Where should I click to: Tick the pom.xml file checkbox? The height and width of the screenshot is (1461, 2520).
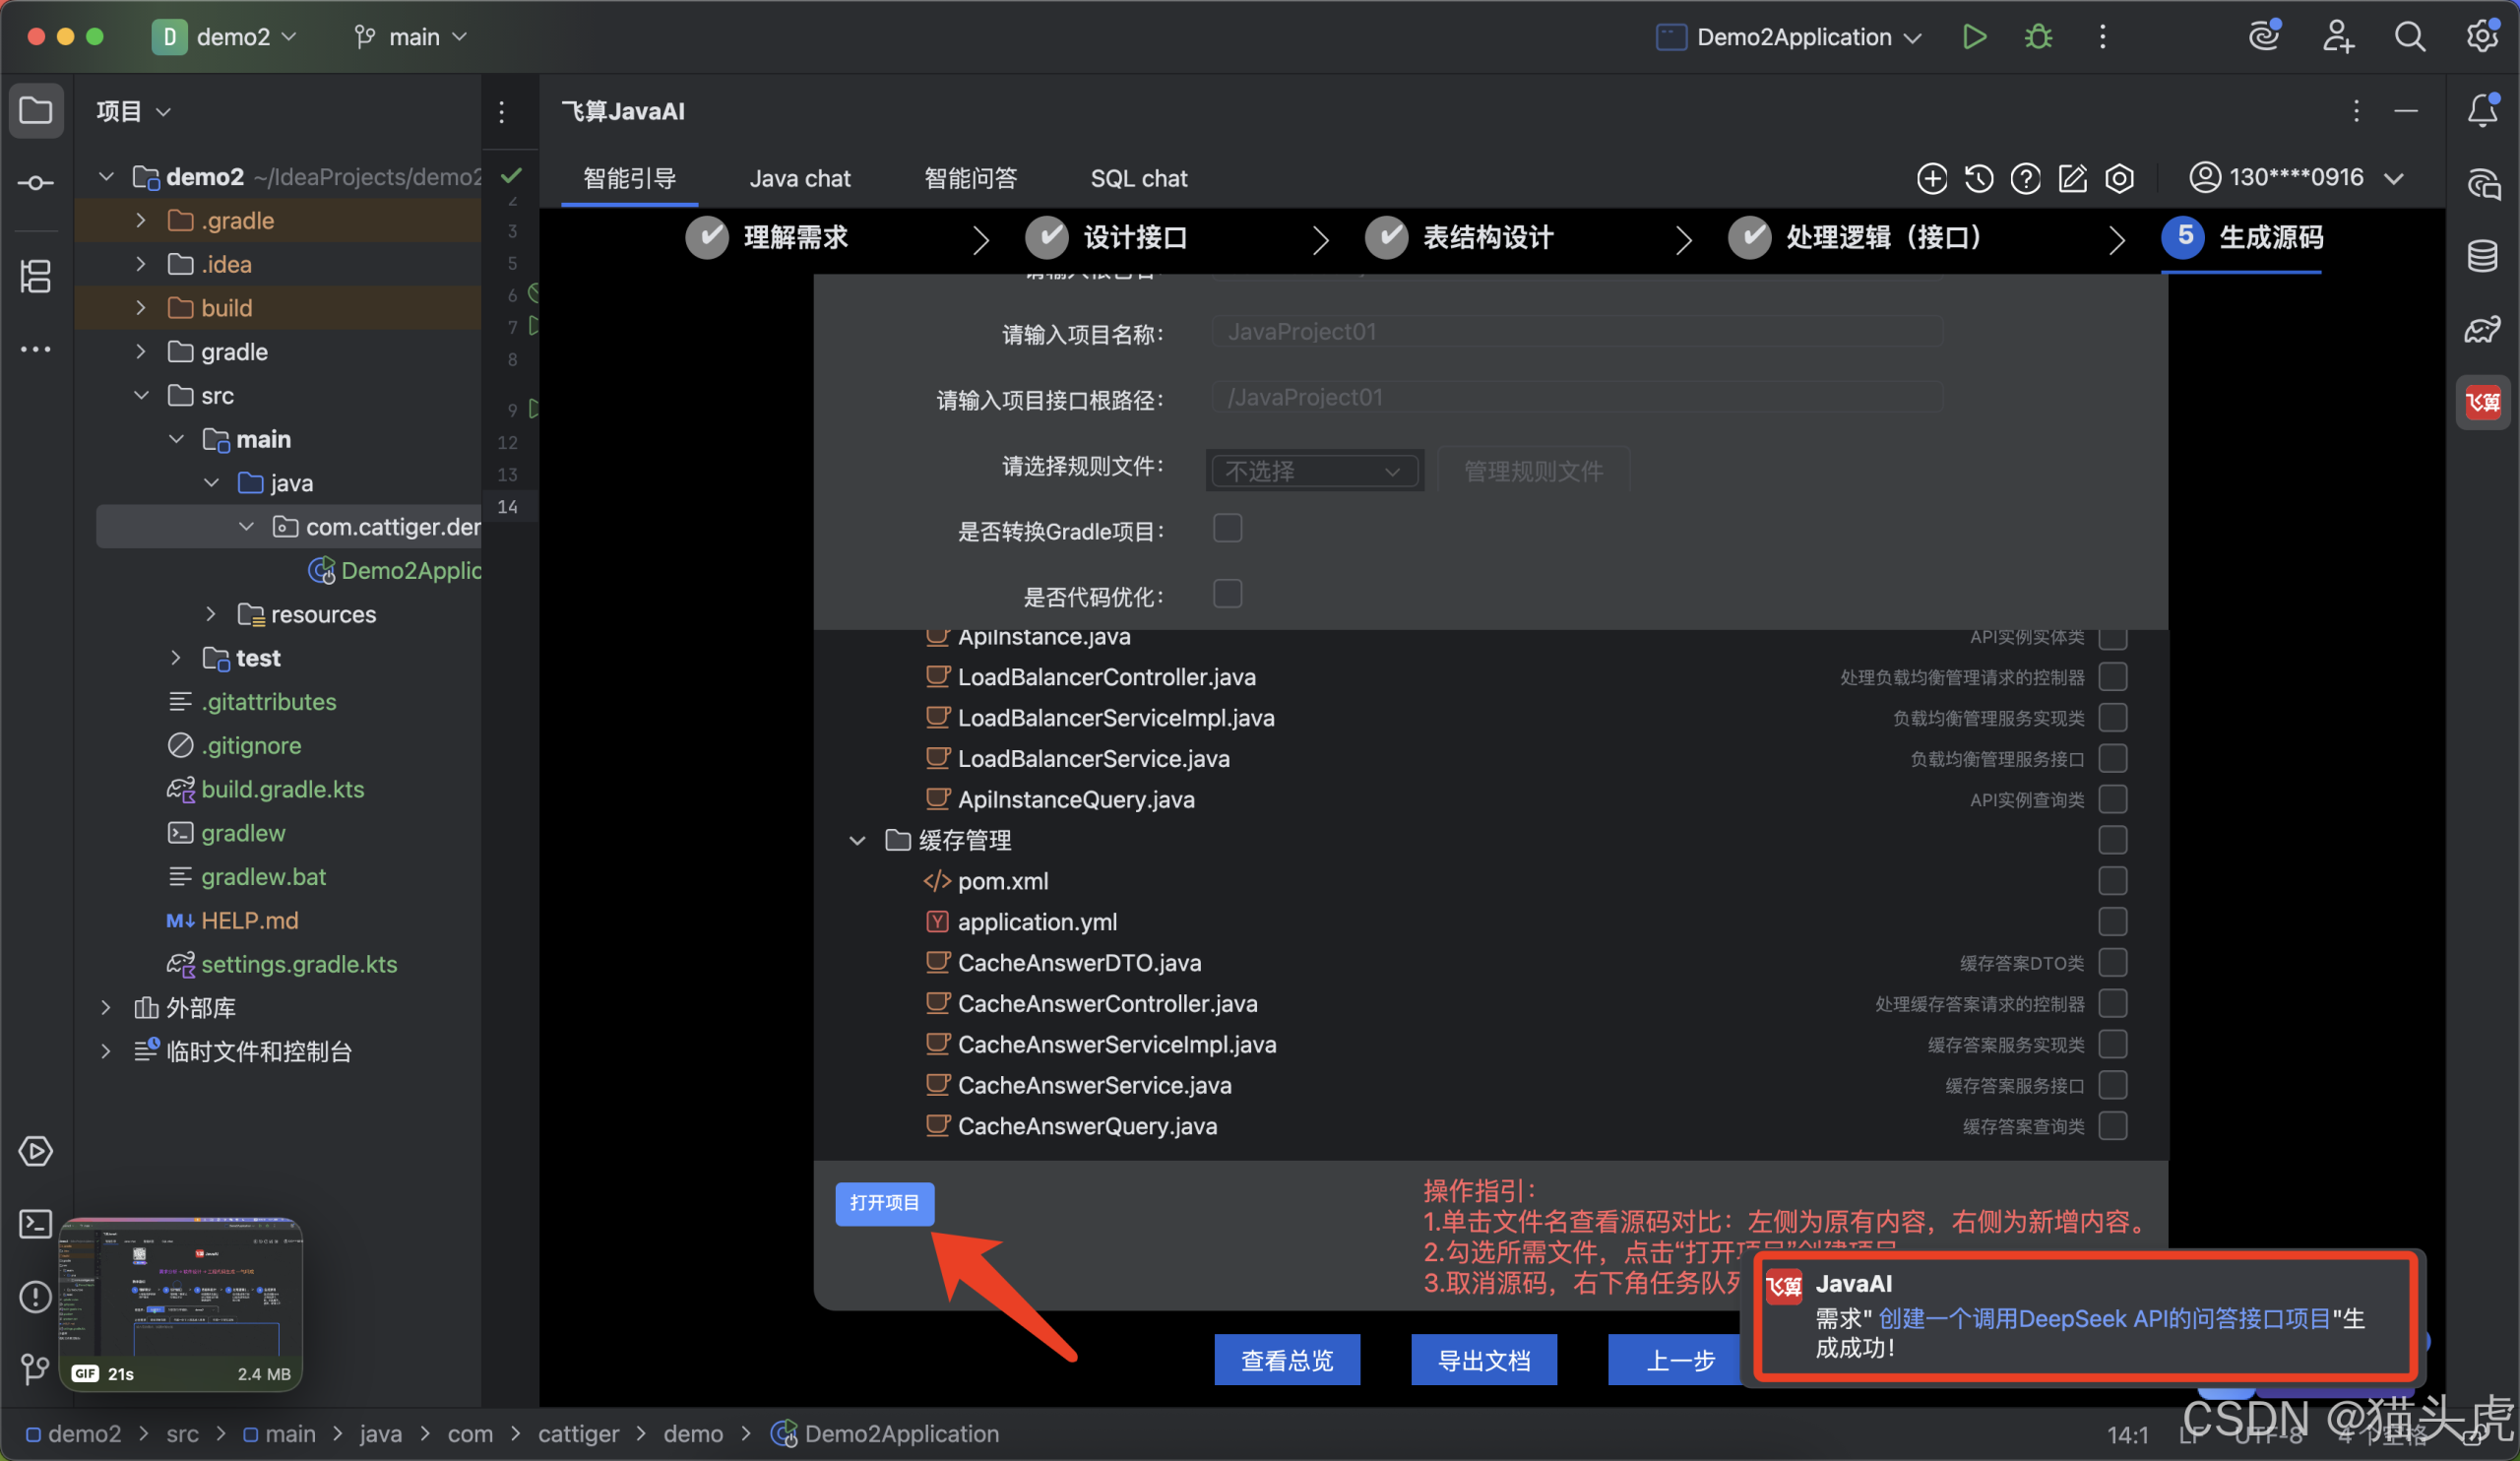(2112, 881)
